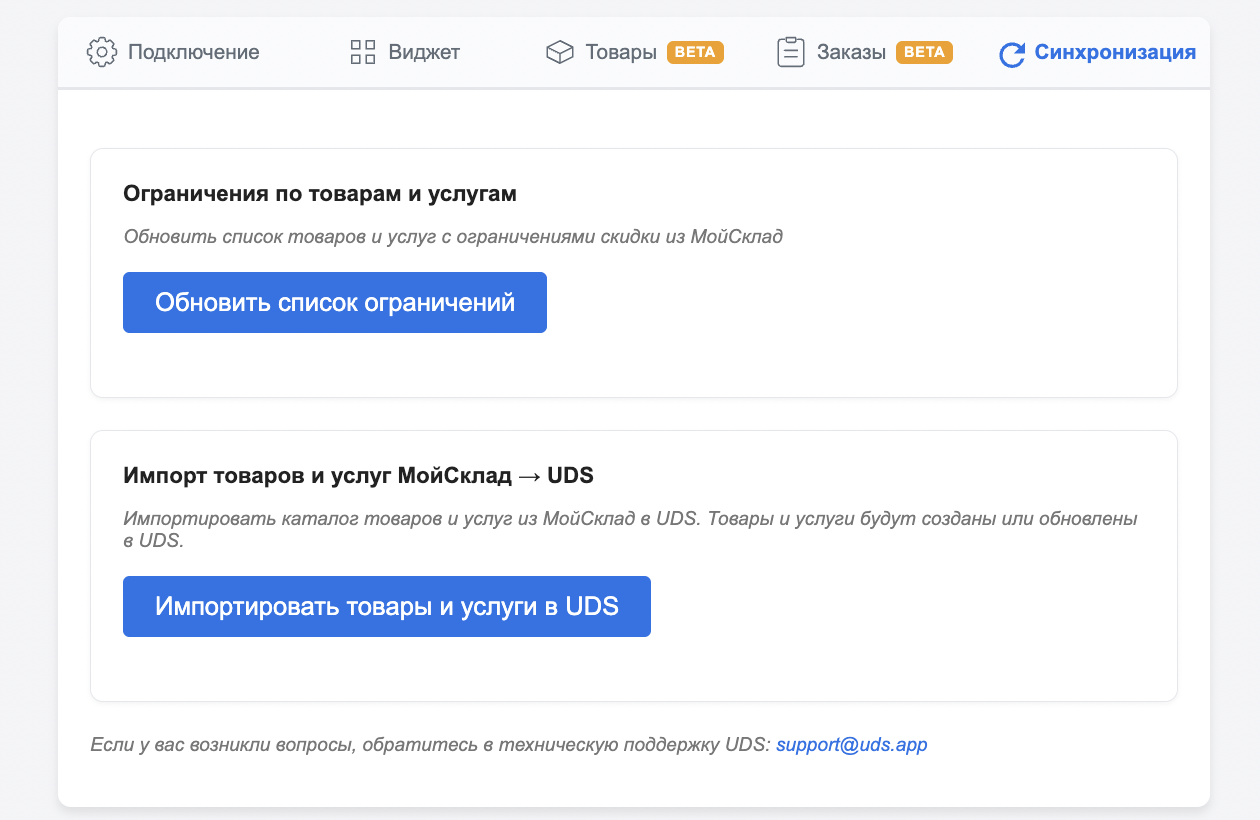Click Импортировать товары и услуги в UDS

387,606
